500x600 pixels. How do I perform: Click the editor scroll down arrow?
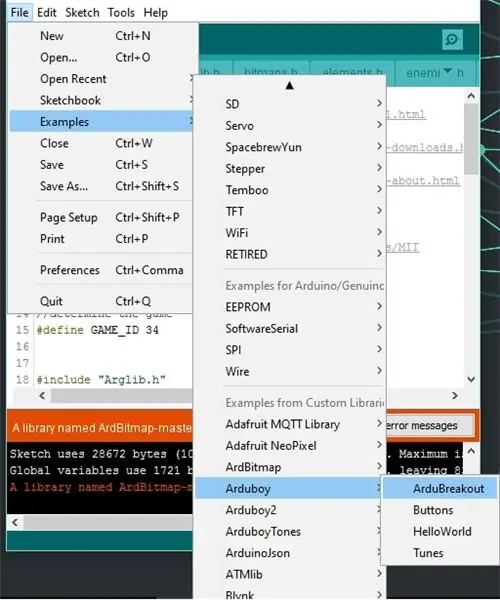pyautogui.click(x=471, y=379)
